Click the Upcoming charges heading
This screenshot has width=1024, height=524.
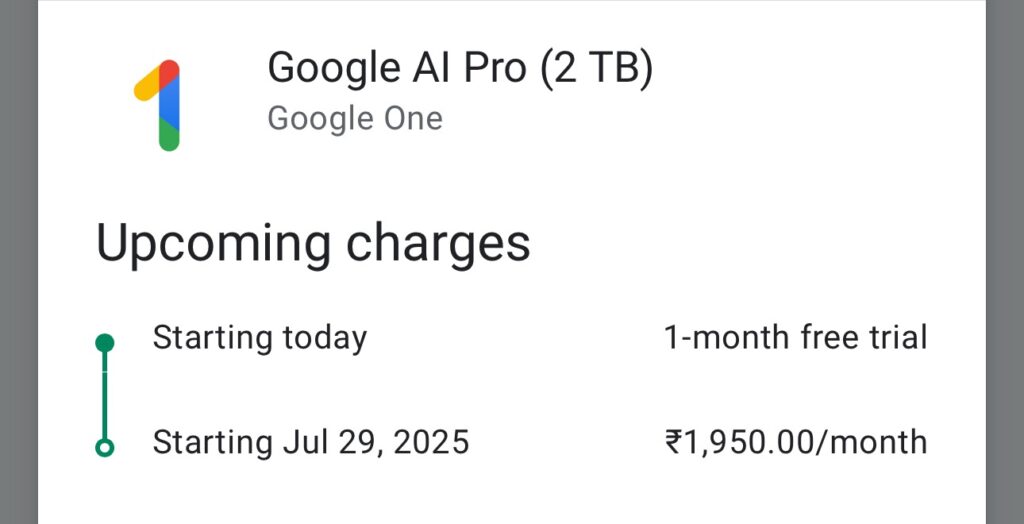313,245
